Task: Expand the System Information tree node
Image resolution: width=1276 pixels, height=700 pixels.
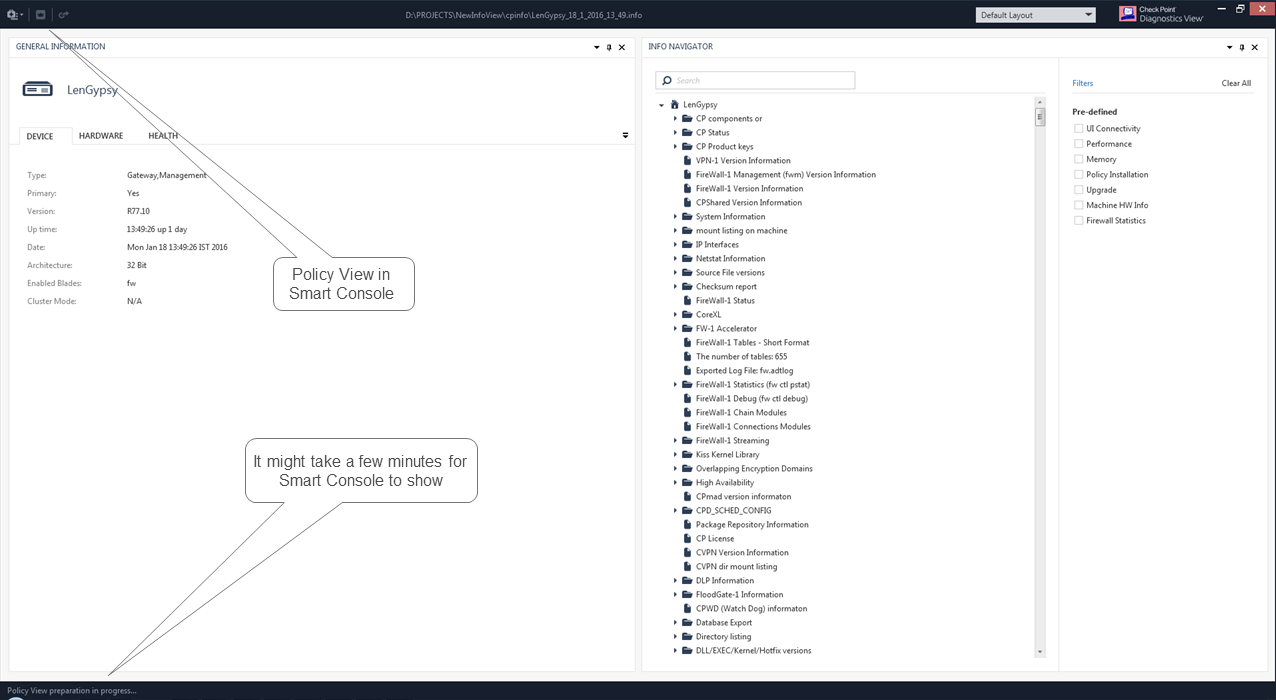Action: pyautogui.click(x=675, y=217)
